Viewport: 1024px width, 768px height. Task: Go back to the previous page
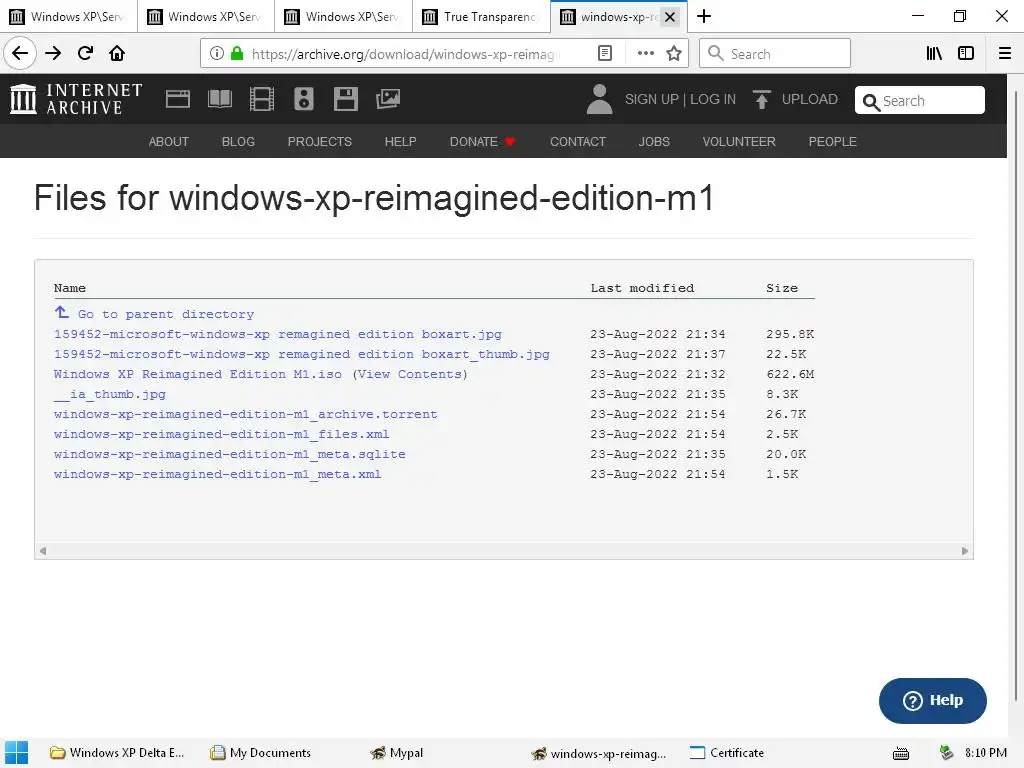click(20, 53)
